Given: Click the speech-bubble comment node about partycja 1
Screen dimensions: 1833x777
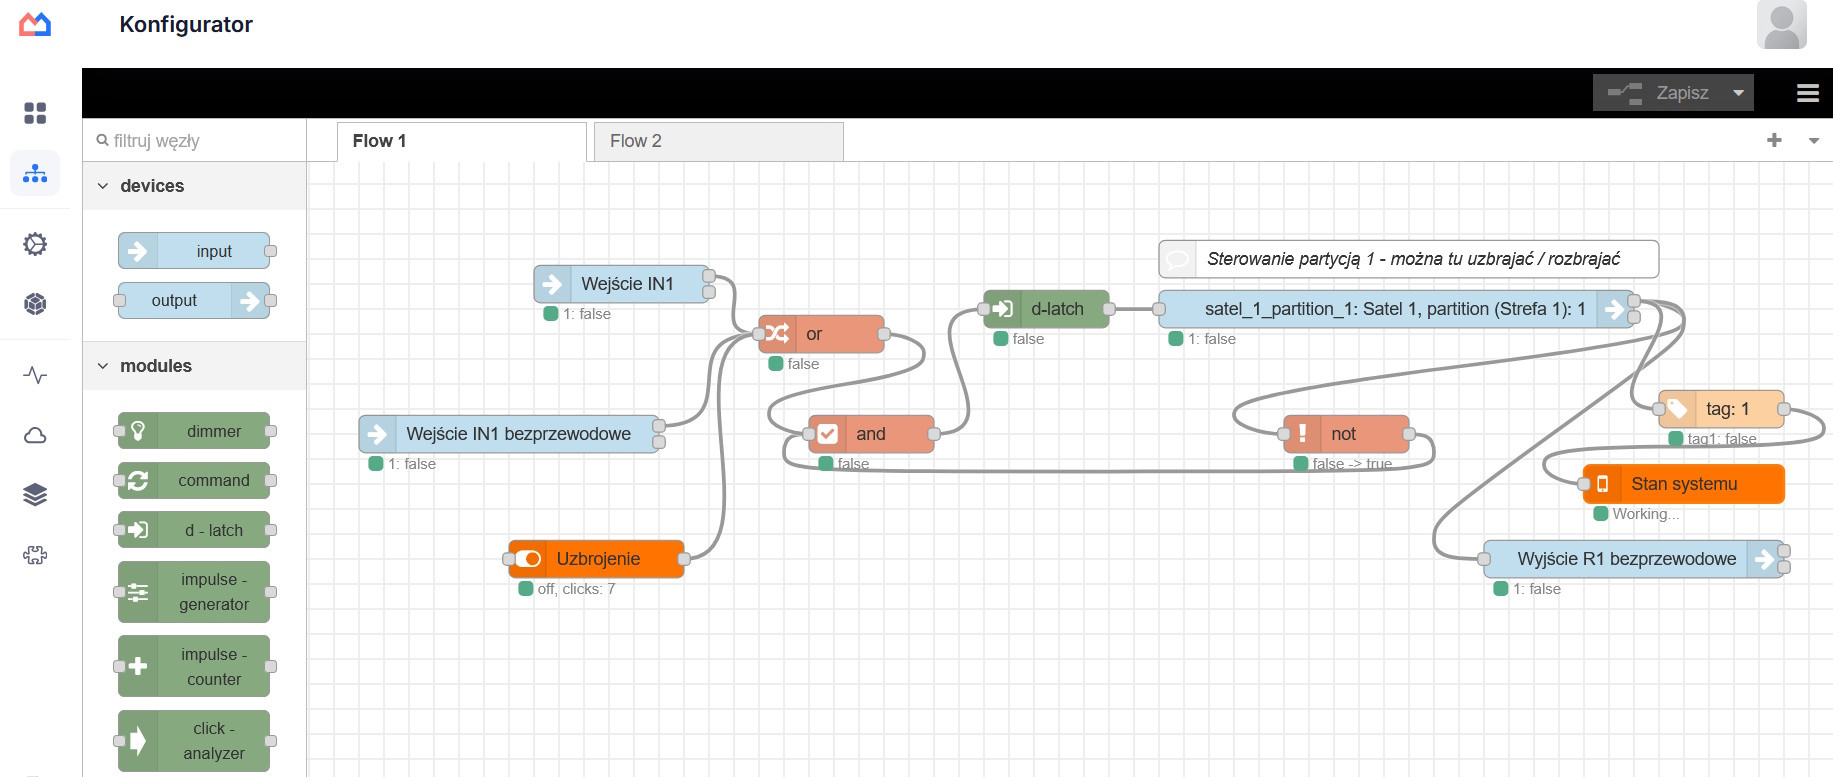Looking at the screenshot, I should [1409, 259].
